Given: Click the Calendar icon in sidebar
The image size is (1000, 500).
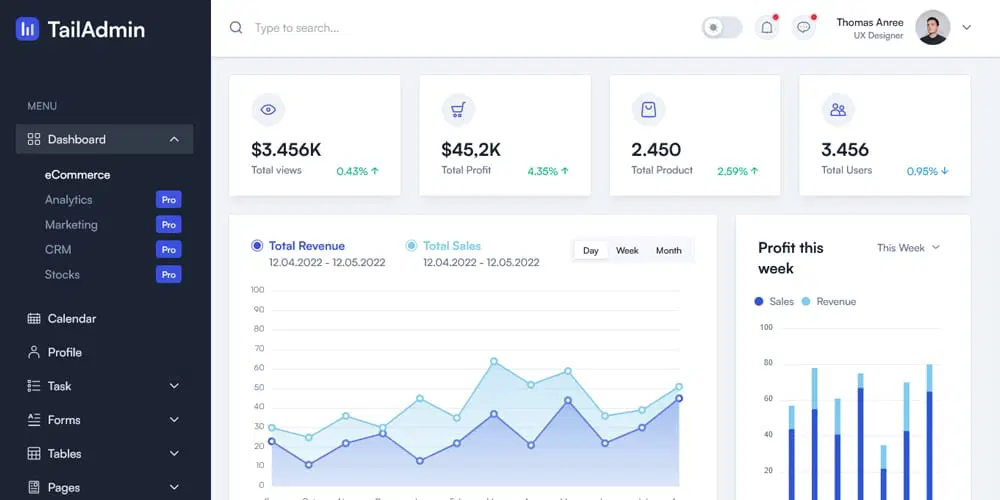Looking at the screenshot, I should 34,318.
